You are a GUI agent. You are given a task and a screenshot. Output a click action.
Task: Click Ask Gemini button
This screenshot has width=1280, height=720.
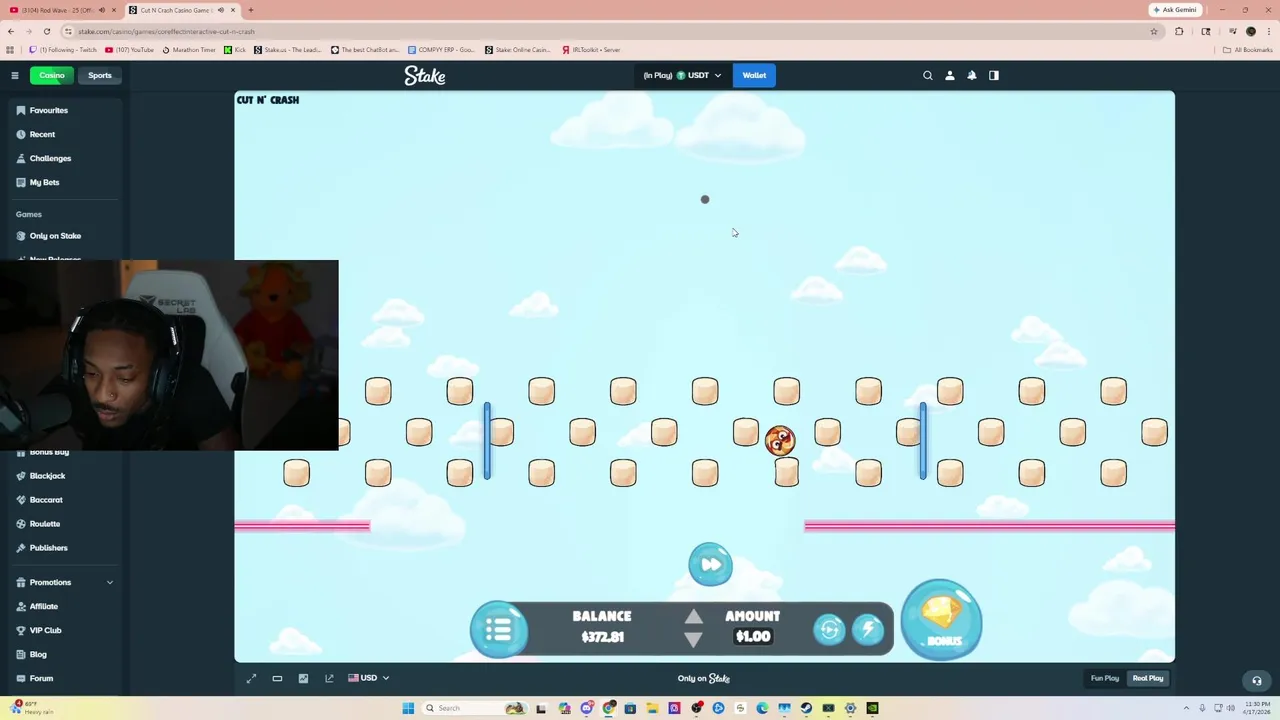1175,10
